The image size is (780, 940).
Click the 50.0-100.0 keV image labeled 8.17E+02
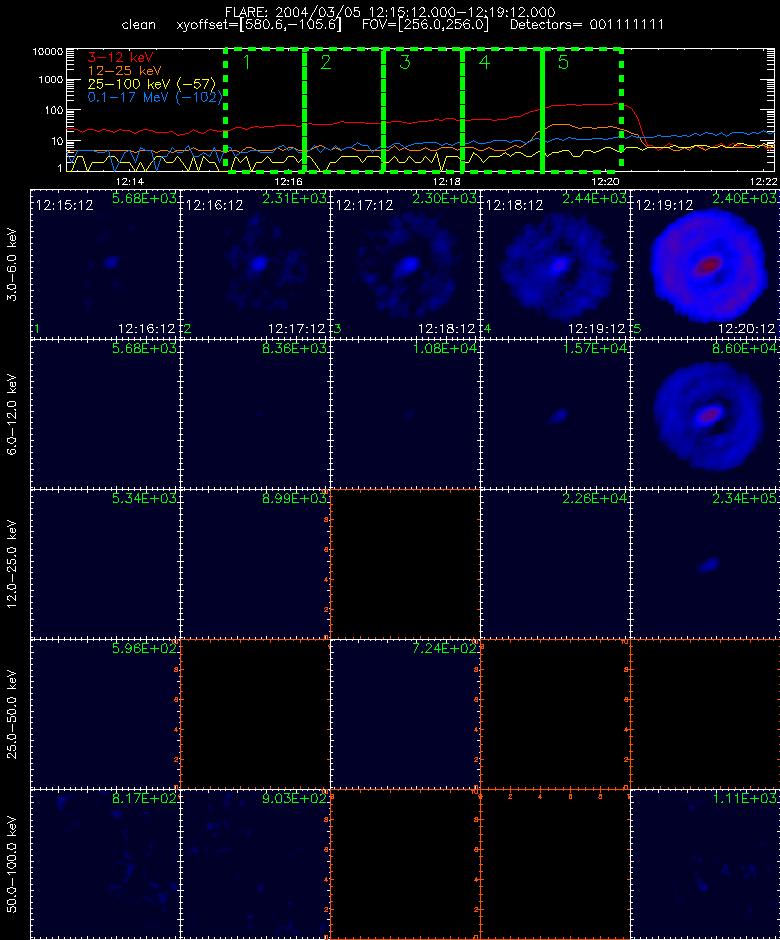[x=106, y=864]
